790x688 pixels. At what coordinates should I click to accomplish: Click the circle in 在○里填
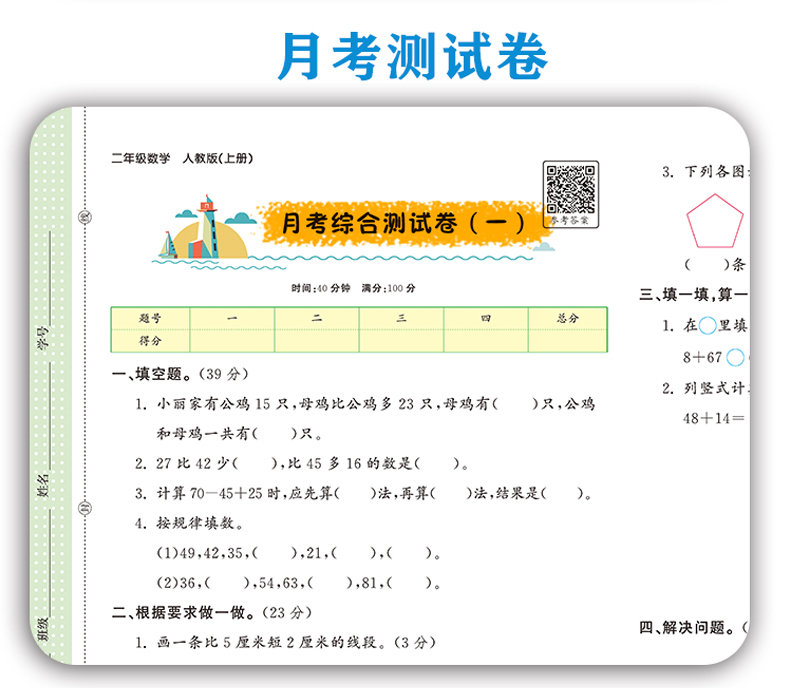(707, 325)
